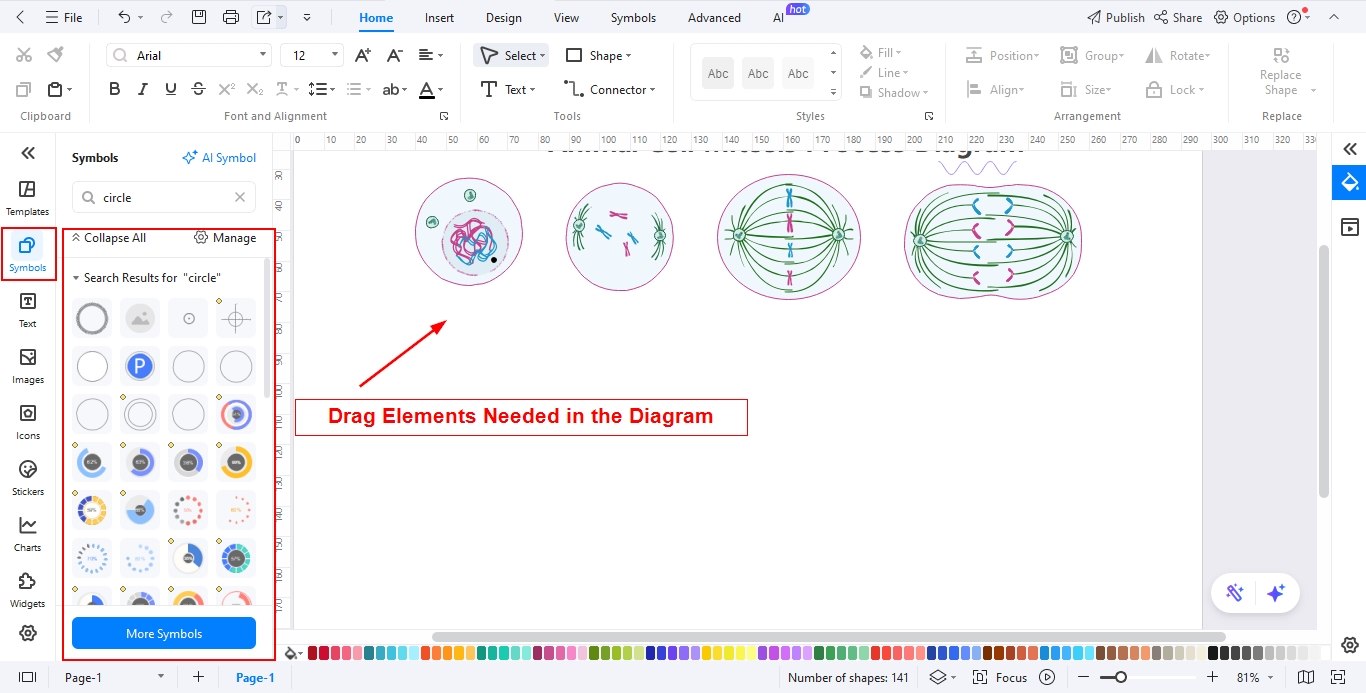Click the Print icon
Screen dimensions: 1366x693
[x=231, y=17]
